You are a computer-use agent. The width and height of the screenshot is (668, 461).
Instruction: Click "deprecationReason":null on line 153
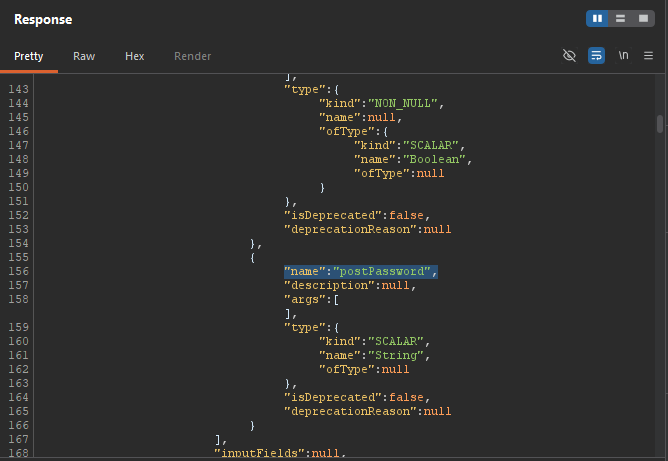coord(368,229)
